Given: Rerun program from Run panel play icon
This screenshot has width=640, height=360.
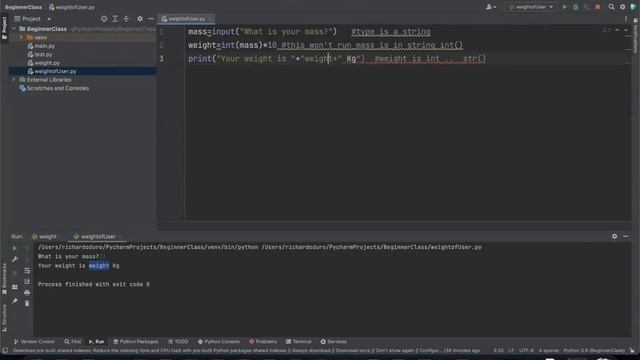Looking at the screenshot, I should [x=15, y=248].
